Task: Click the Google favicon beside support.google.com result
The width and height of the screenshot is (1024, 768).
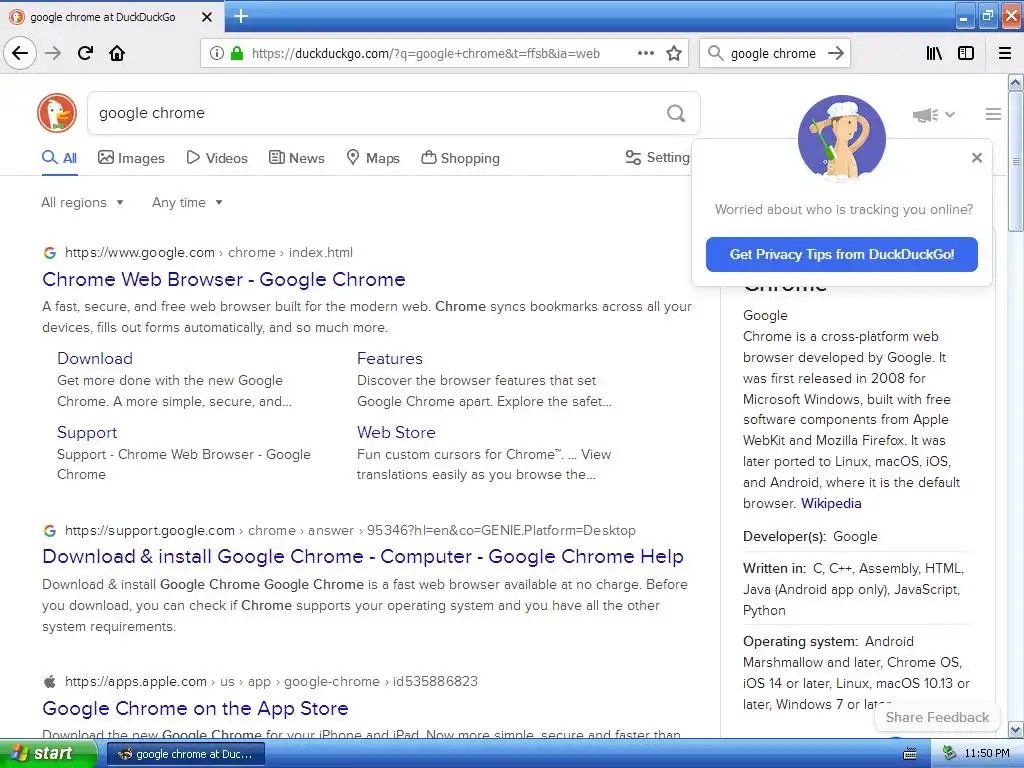Action: tap(50, 531)
